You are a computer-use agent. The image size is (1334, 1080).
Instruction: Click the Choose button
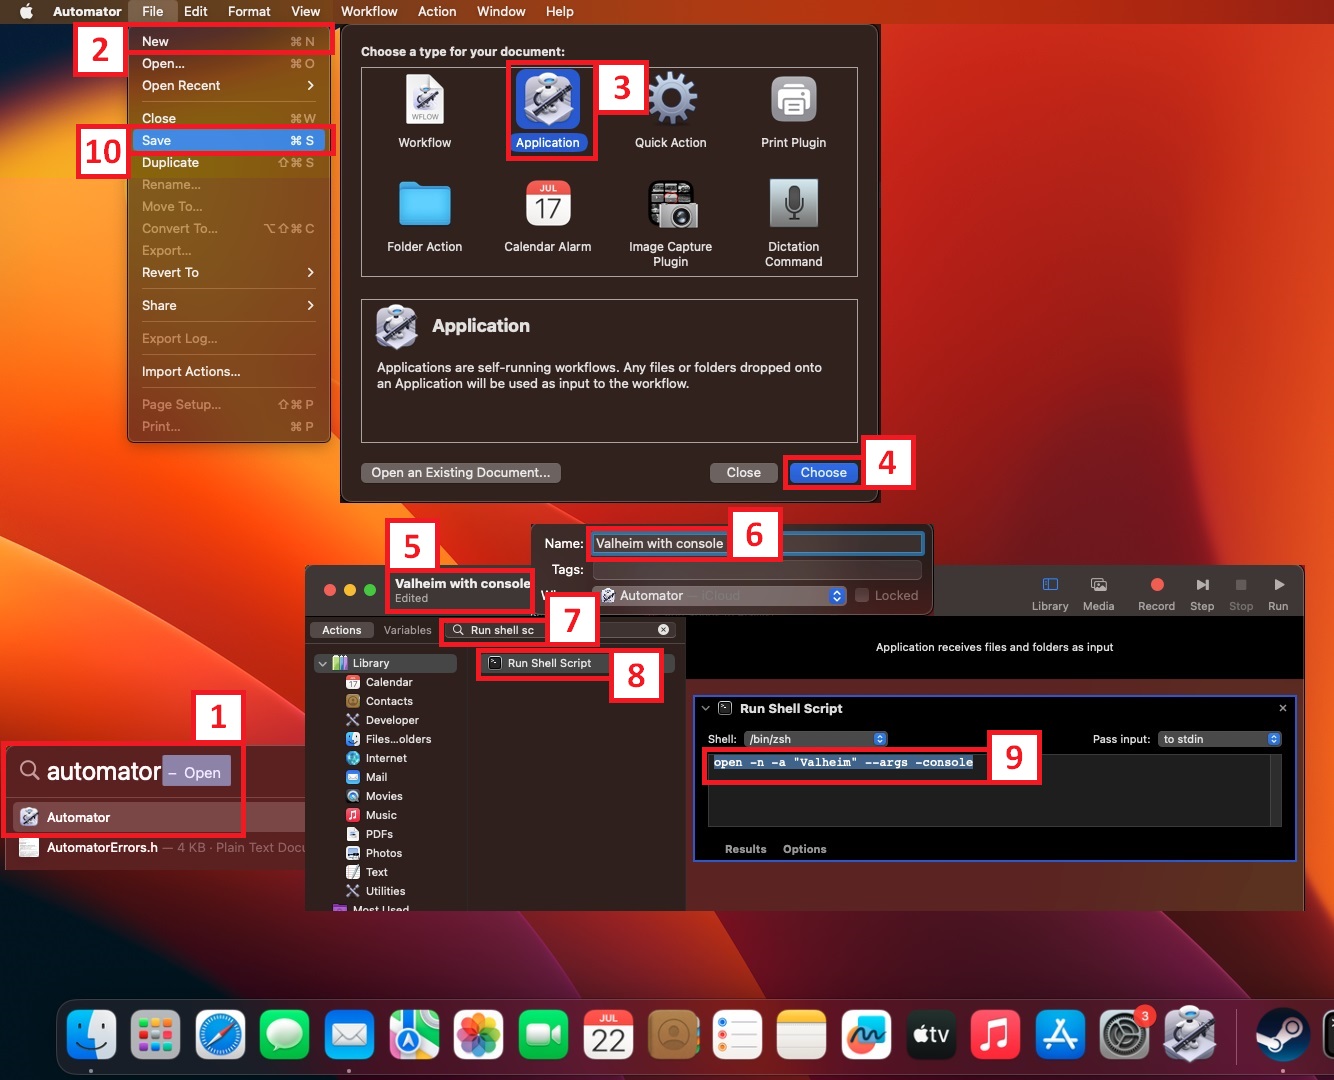point(824,473)
